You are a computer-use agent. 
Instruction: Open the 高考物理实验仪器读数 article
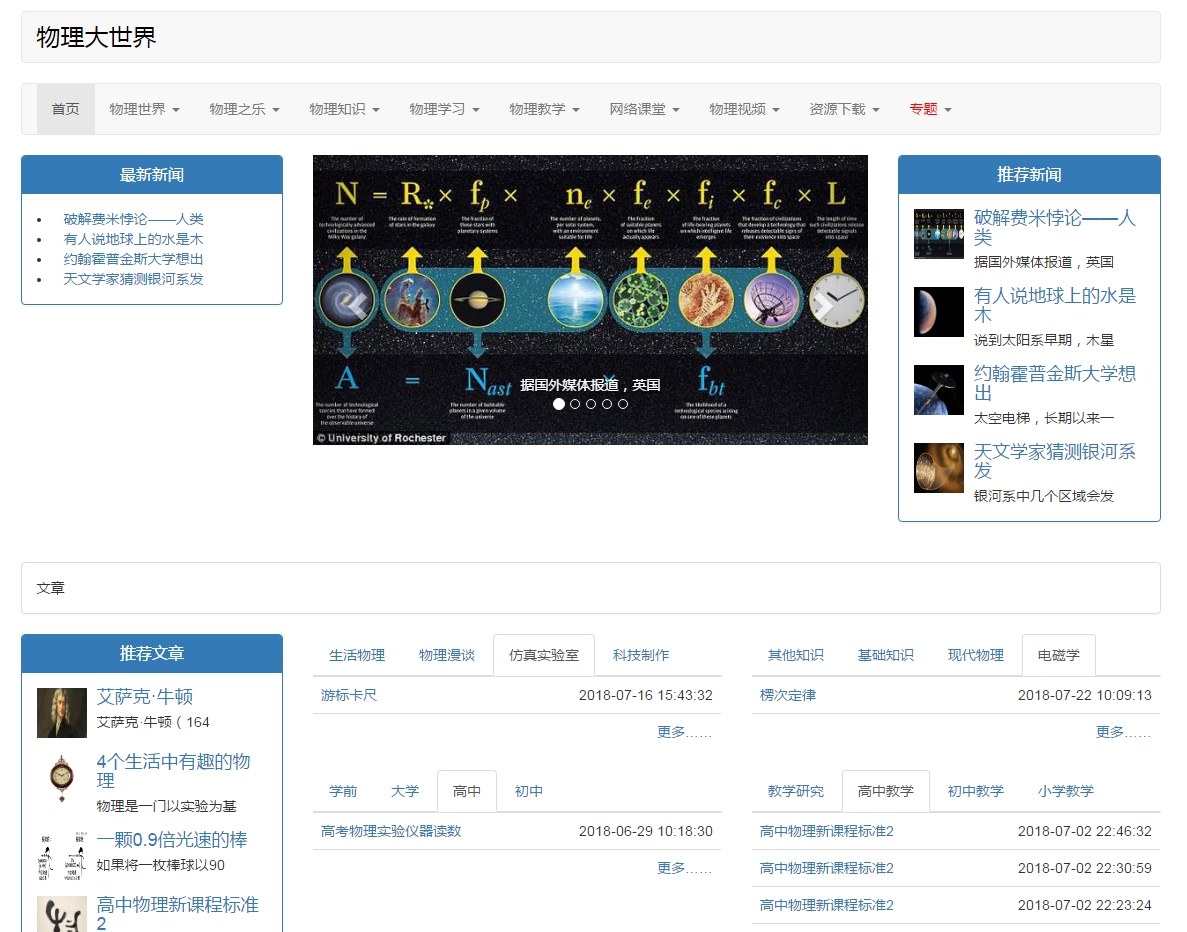point(391,831)
